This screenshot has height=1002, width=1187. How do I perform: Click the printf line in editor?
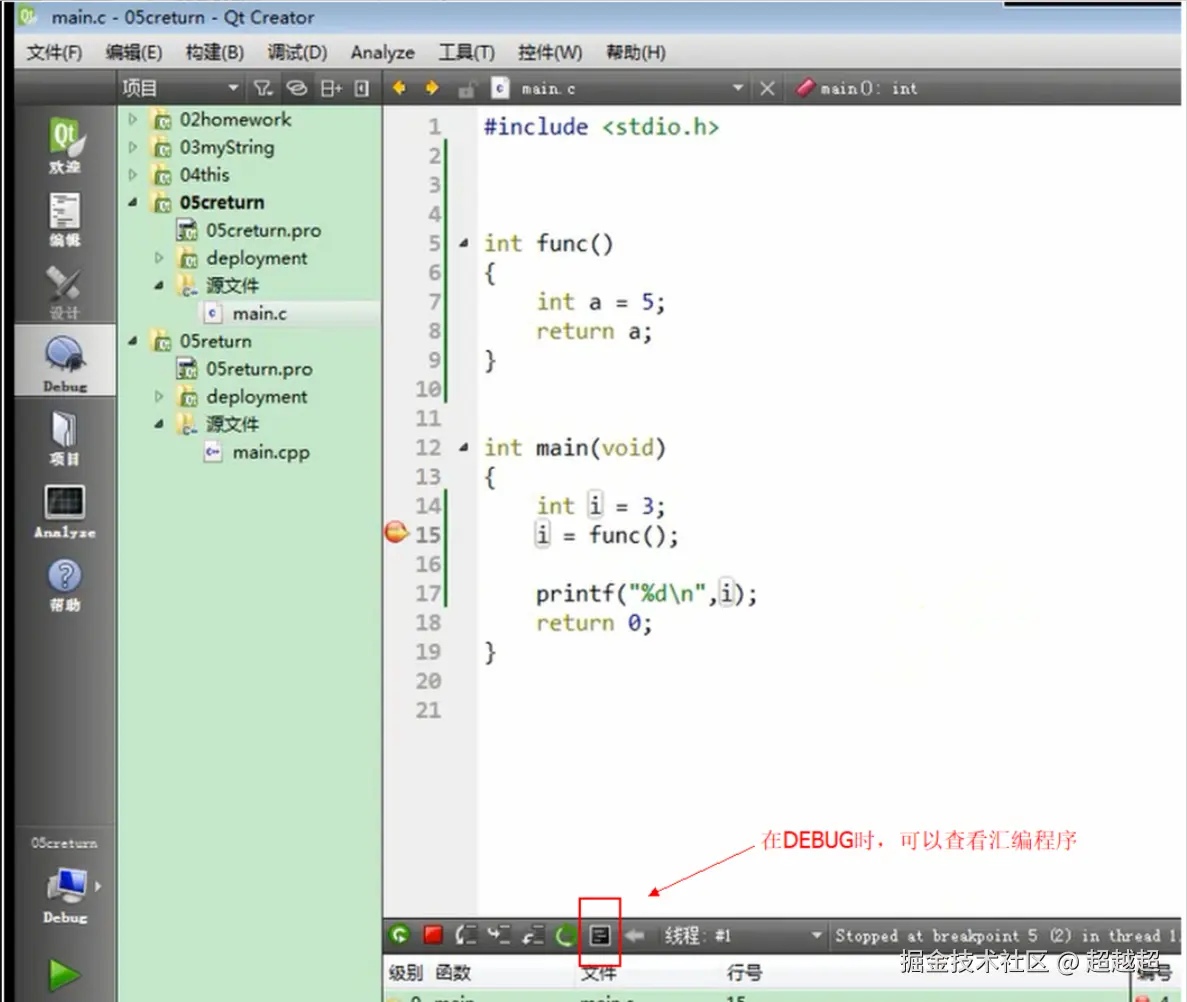[646, 593]
